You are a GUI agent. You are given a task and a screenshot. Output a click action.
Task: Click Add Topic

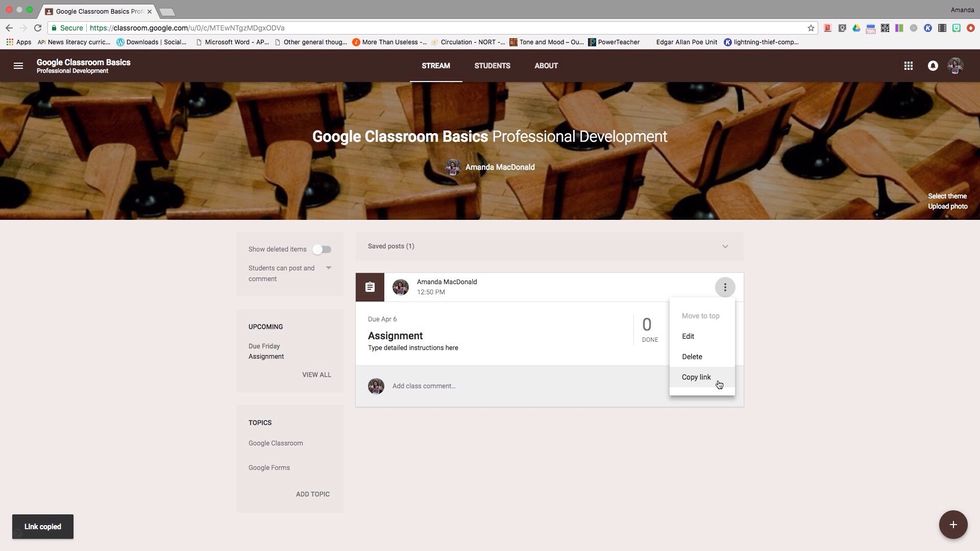(312, 494)
